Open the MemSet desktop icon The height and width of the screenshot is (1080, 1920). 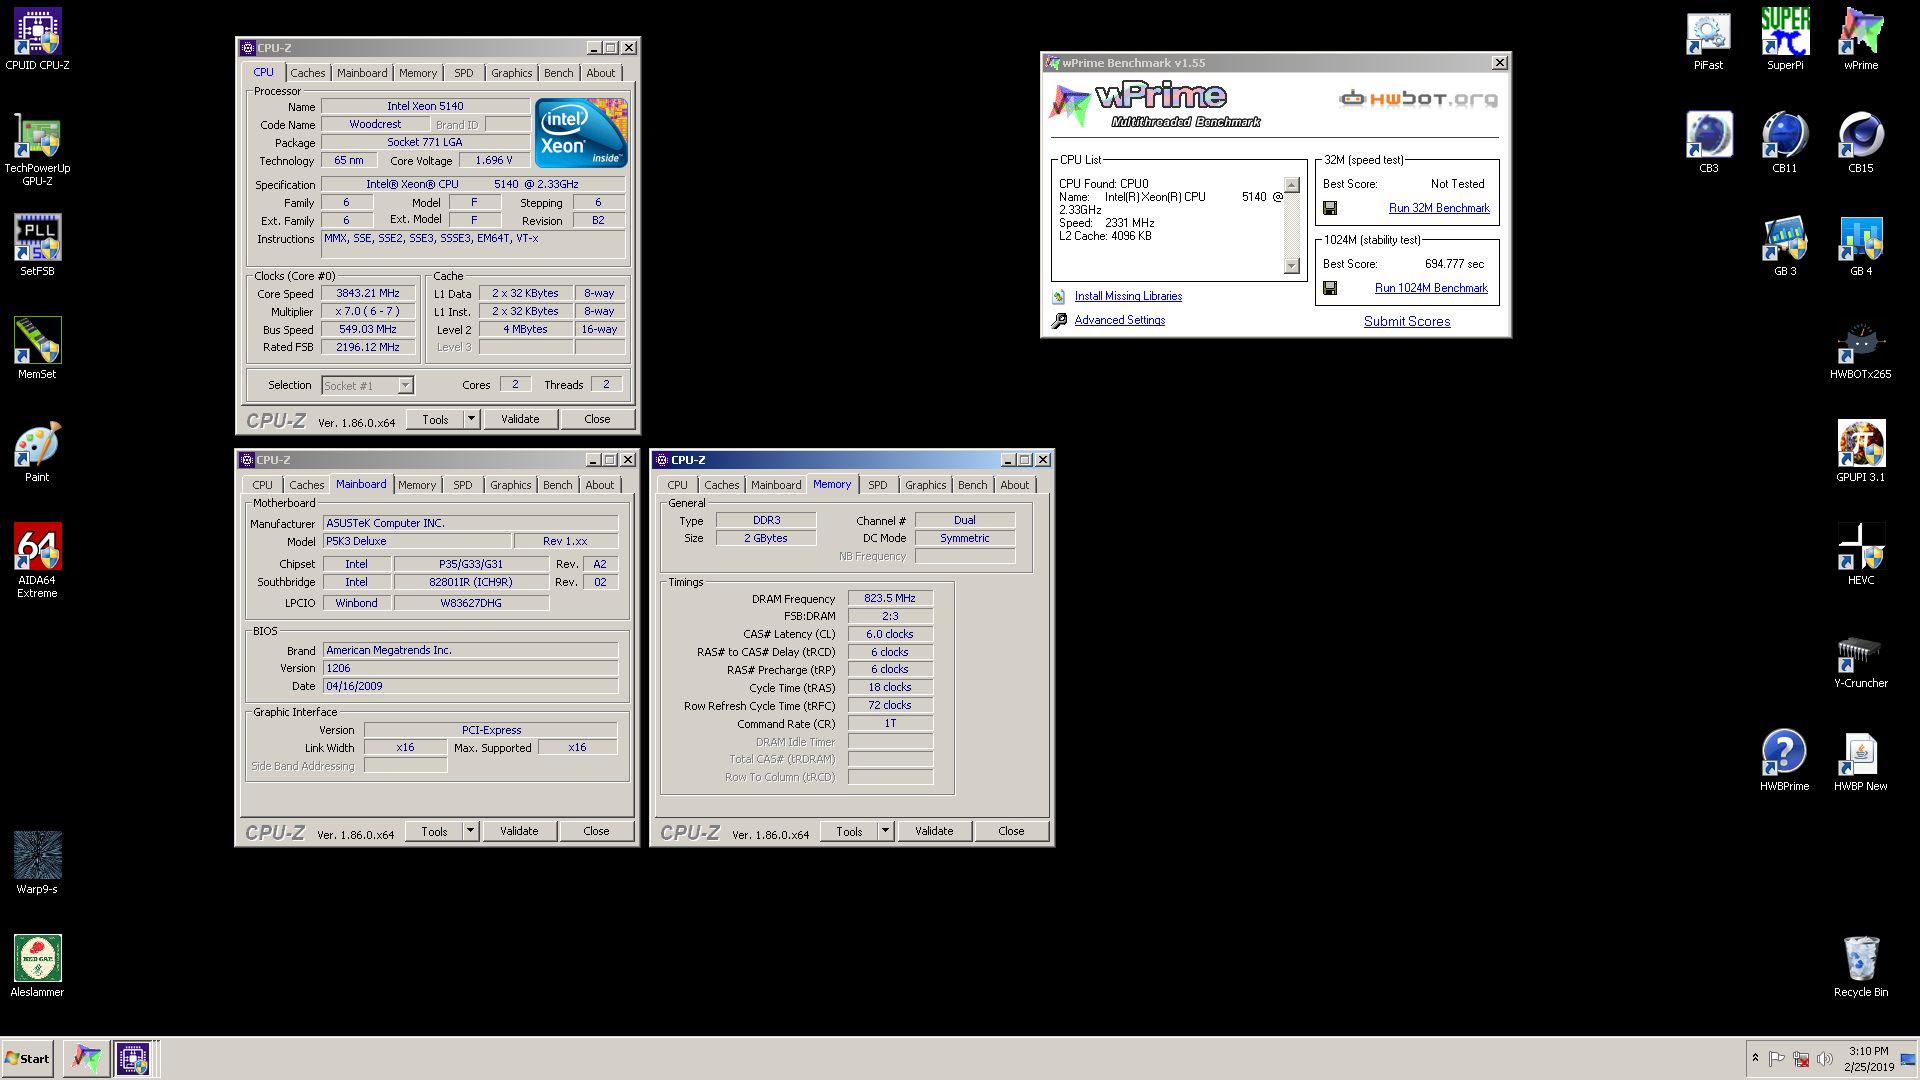(37, 349)
